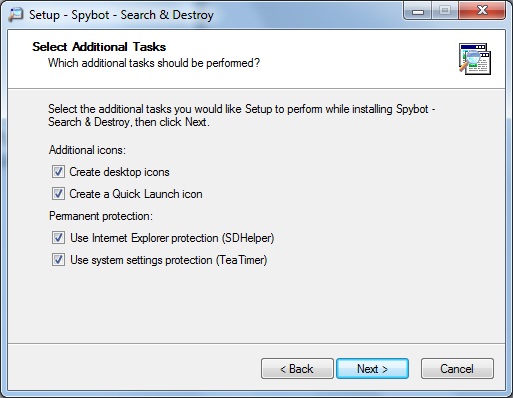Close the Setup window
The image size is (513, 398).
[x=482, y=11]
